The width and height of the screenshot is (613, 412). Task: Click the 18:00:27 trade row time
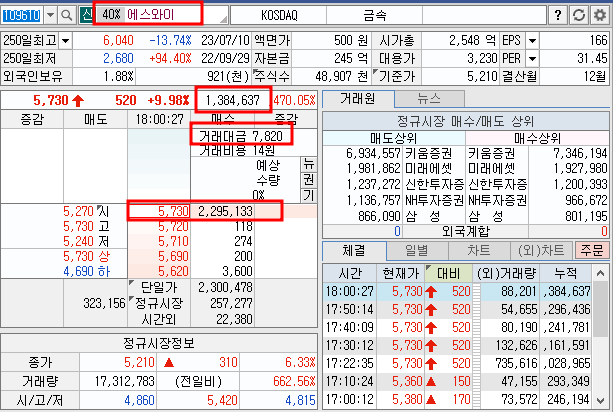coord(350,292)
